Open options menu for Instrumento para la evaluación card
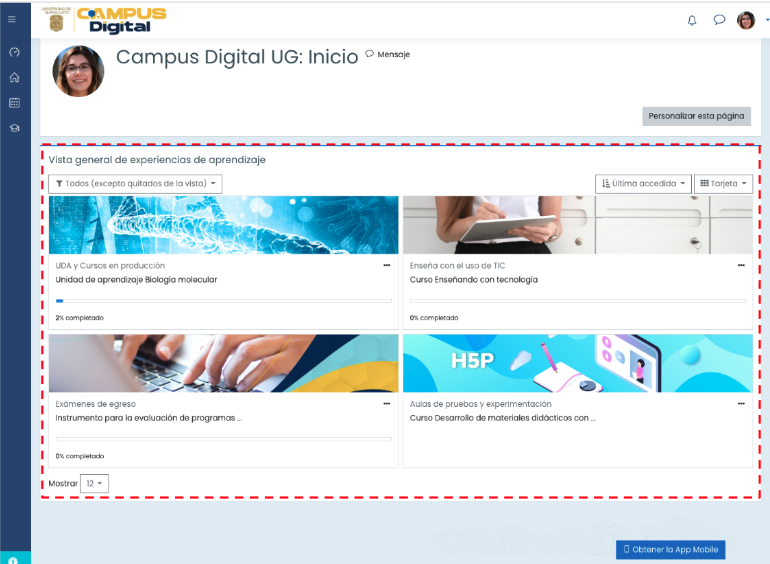 click(386, 403)
